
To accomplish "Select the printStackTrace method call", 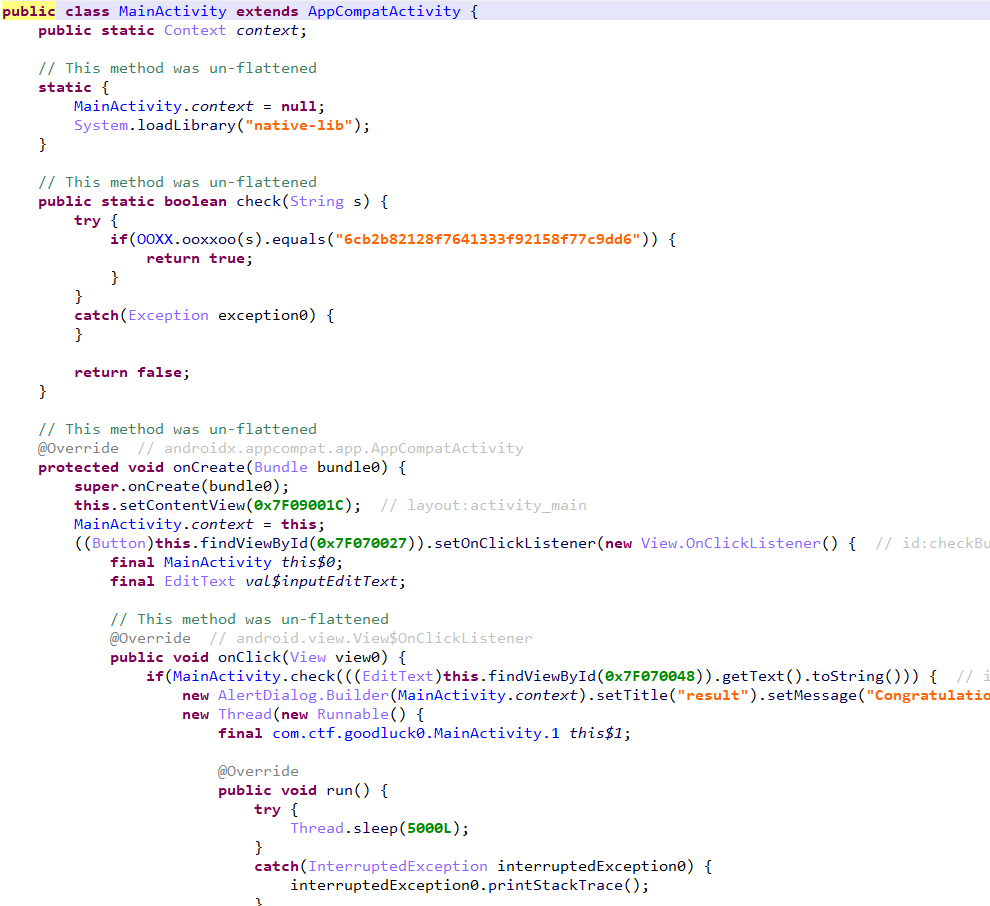I will tap(556, 885).
